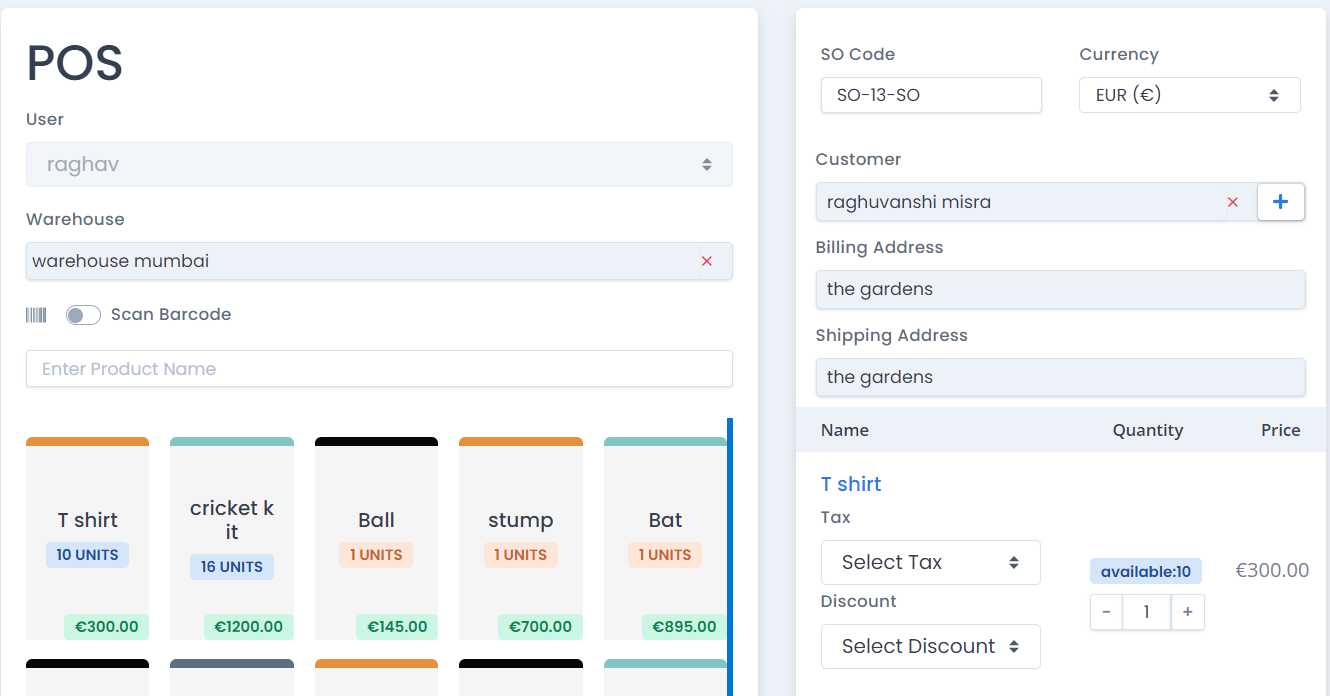Select the cricket kit product card
1330x696 pixels.
click(x=232, y=538)
